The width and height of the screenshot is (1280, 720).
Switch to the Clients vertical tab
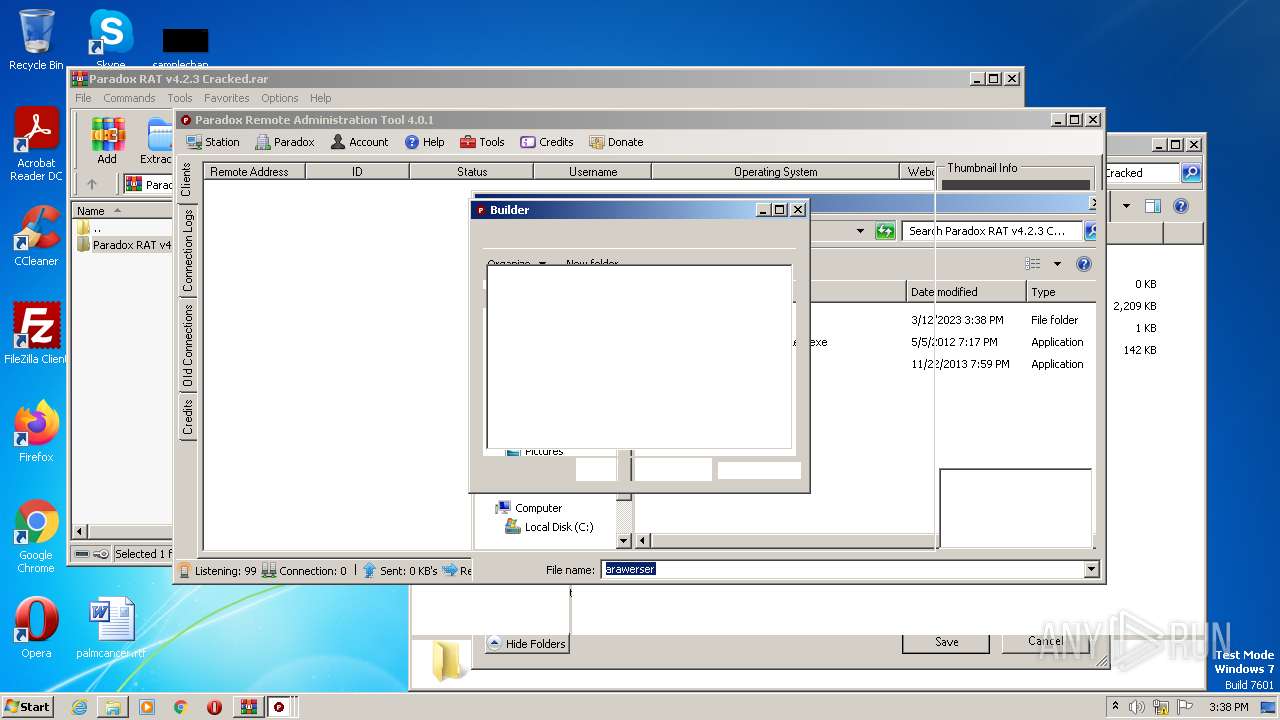[186, 179]
